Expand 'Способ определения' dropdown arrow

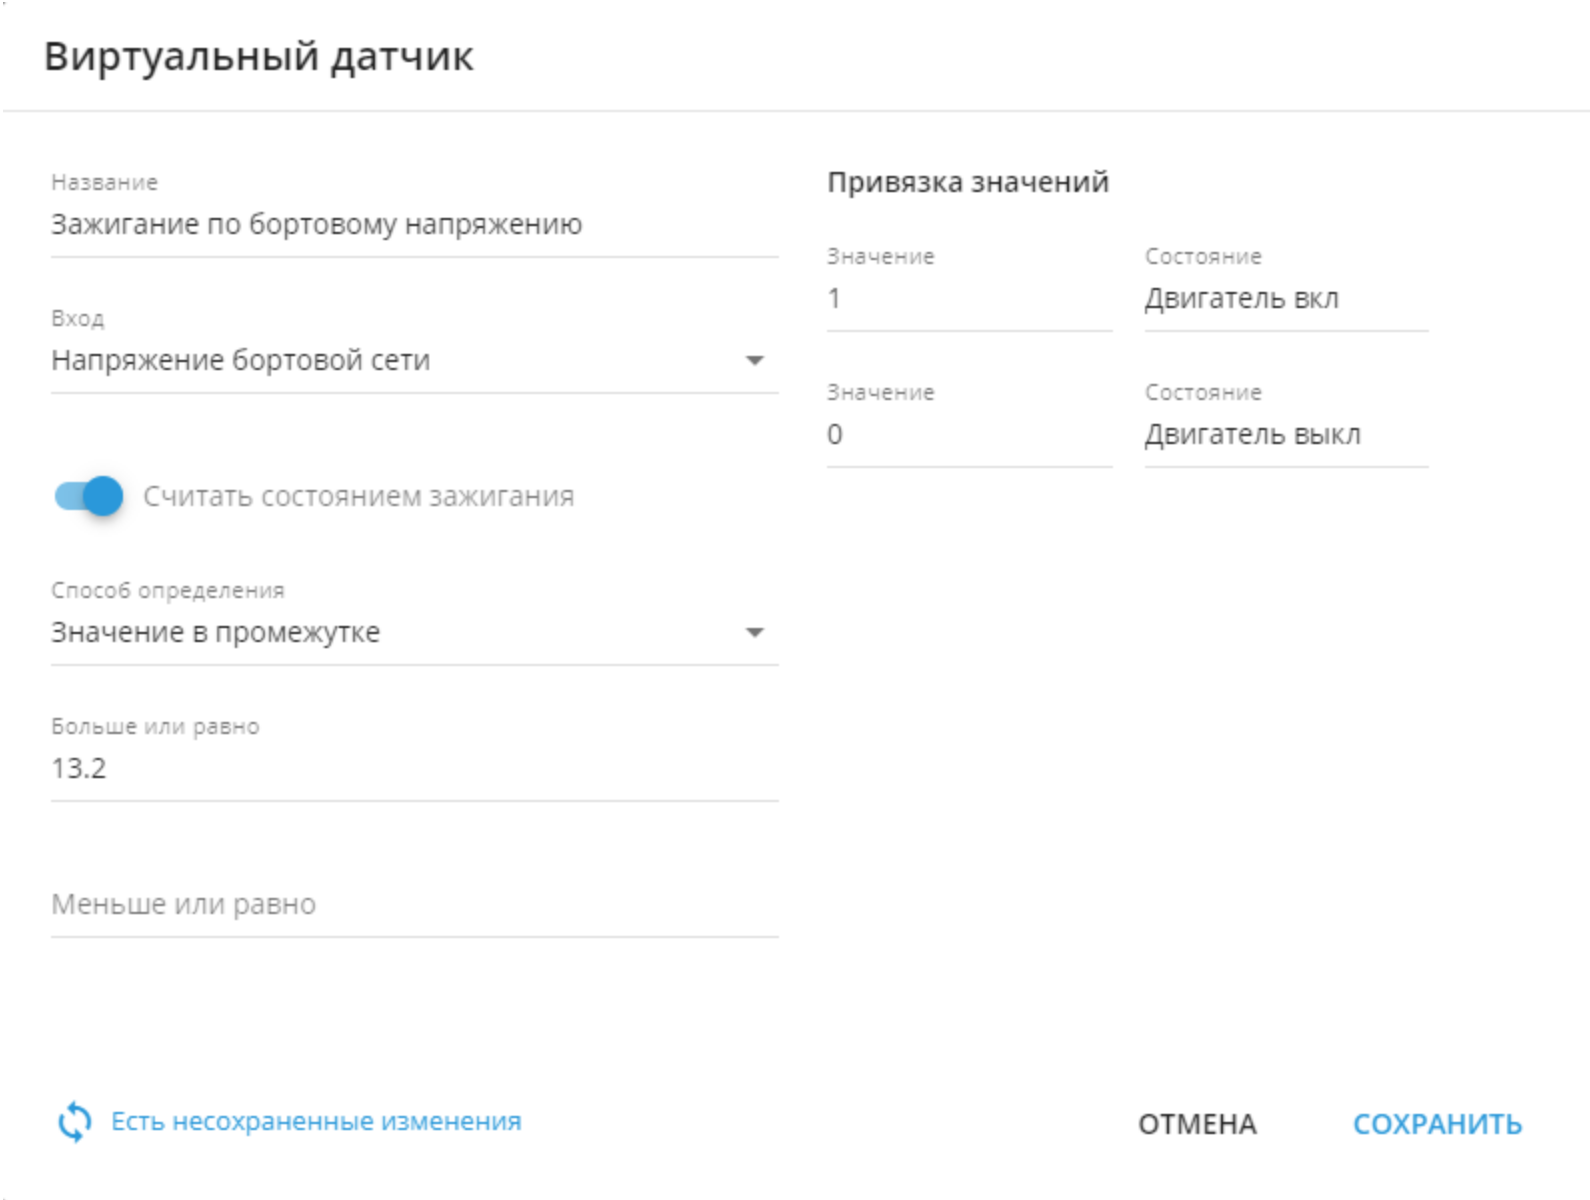tap(755, 632)
